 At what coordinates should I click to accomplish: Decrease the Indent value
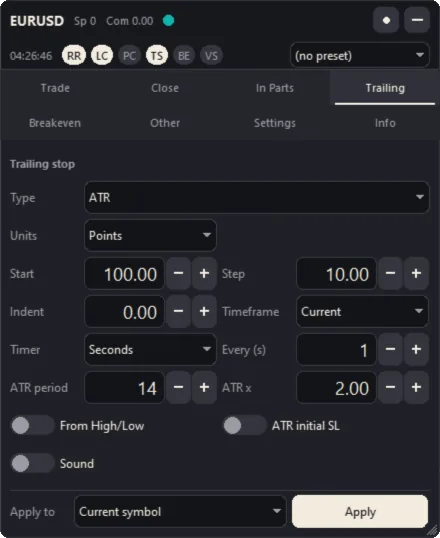pos(178,312)
